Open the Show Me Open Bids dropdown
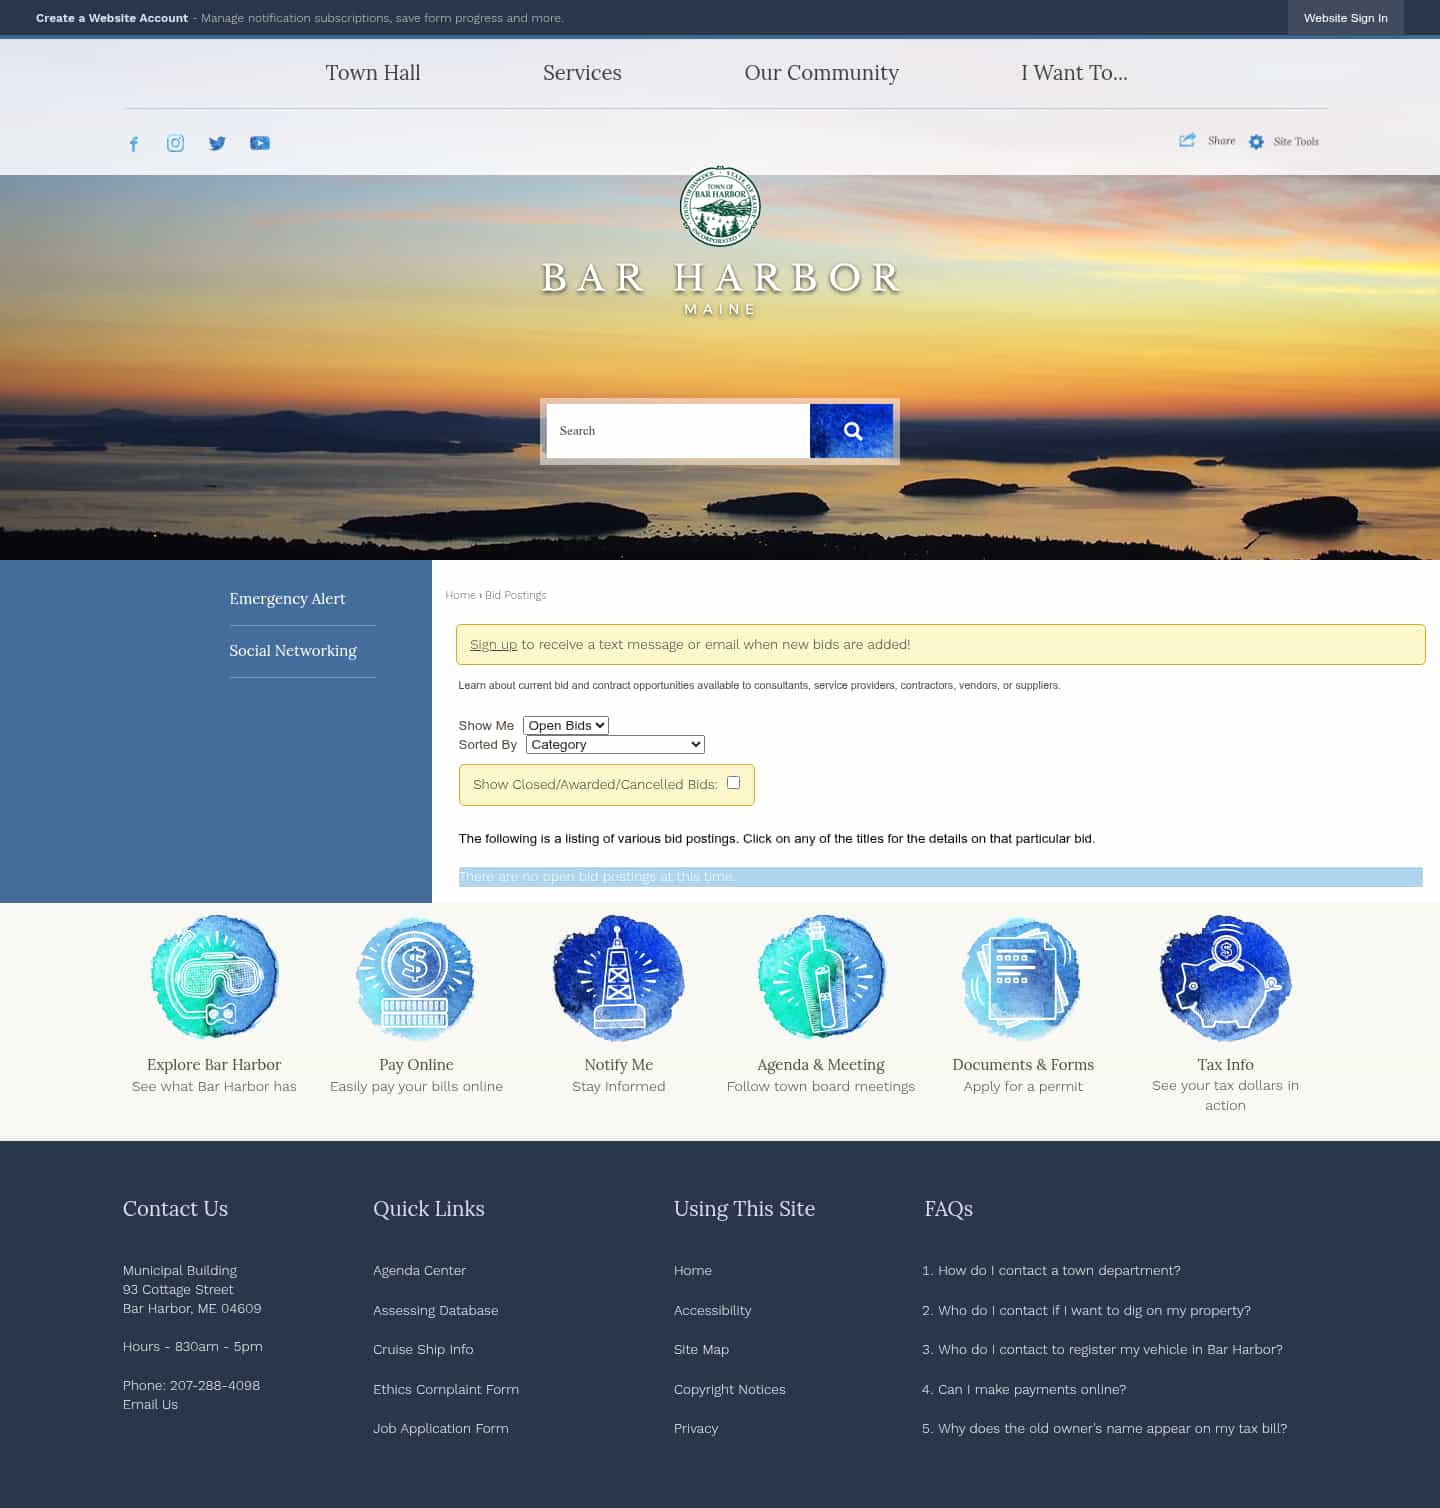This screenshot has width=1440, height=1508. point(566,725)
